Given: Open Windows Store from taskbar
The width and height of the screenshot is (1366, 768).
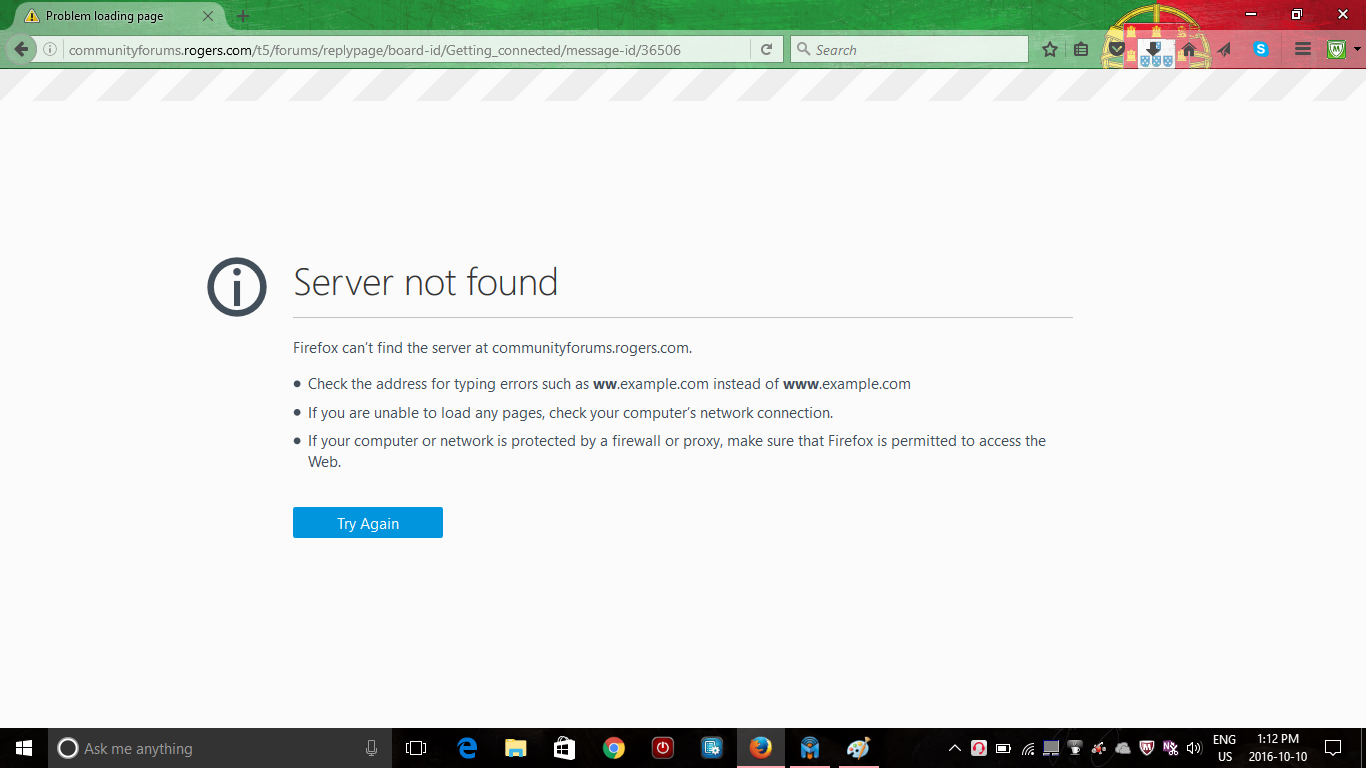Looking at the screenshot, I should [565, 748].
